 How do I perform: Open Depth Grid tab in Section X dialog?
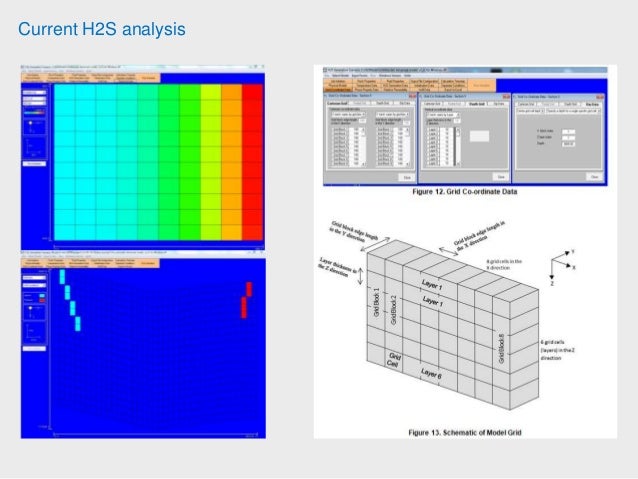pos(382,104)
